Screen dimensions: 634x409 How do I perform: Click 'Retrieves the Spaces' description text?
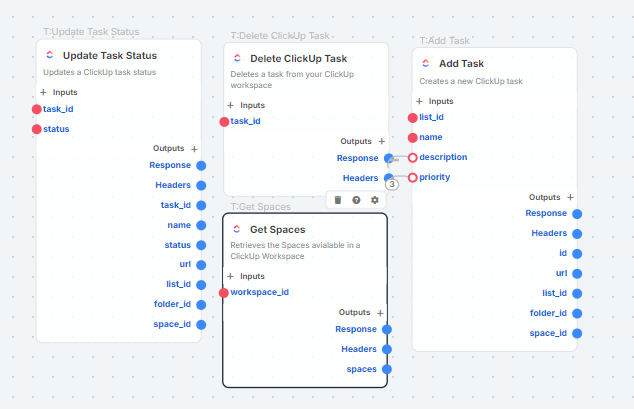tap(295, 251)
